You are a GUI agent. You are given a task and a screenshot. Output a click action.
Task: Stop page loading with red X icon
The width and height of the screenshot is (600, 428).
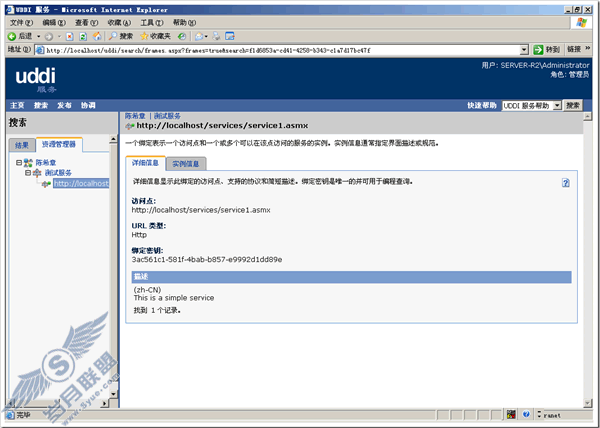coord(69,36)
